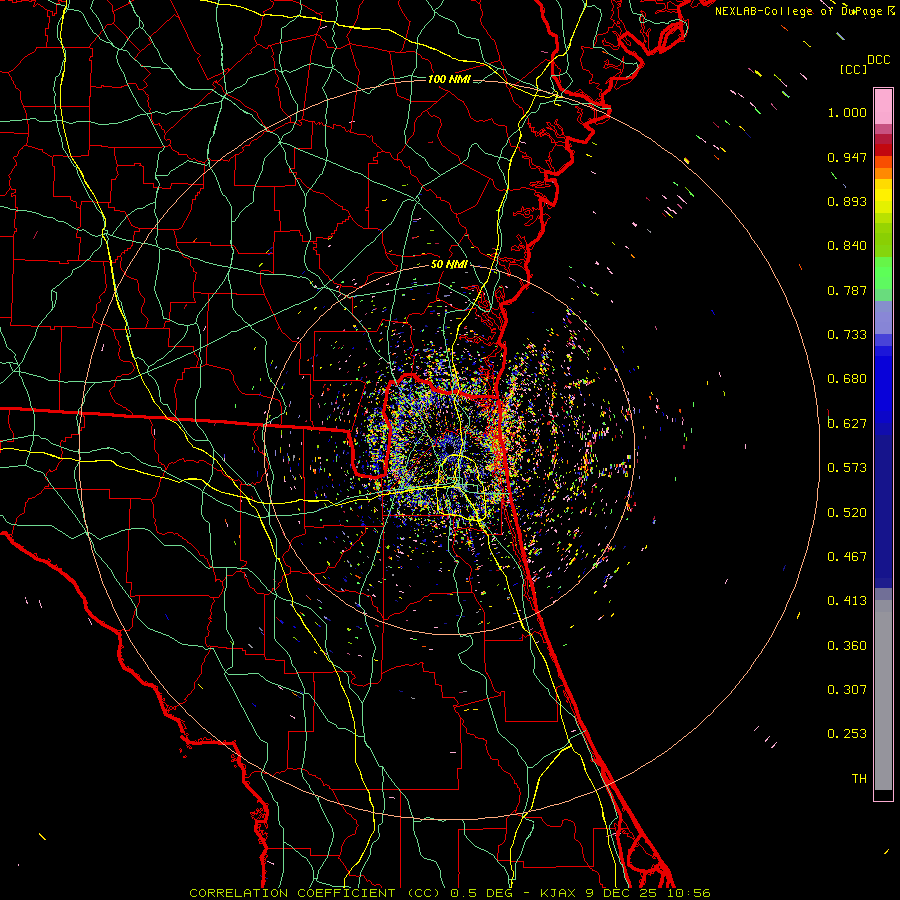Screen dimensions: 900x900
Task: Select the 1.000 value on the color scale
Action: [x=847, y=112]
